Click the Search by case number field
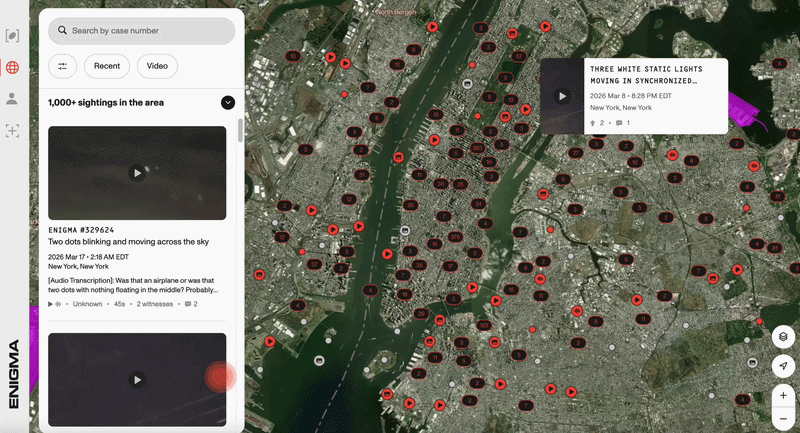The width and height of the screenshot is (800, 433). (x=141, y=31)
